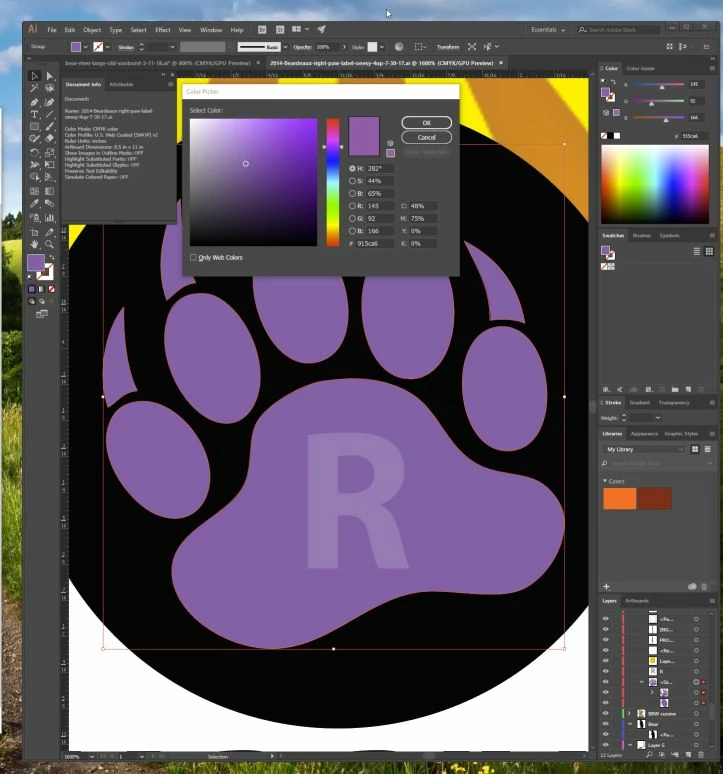Click OK in the Color Picker
Screen dimensions: 723x774
426,122
